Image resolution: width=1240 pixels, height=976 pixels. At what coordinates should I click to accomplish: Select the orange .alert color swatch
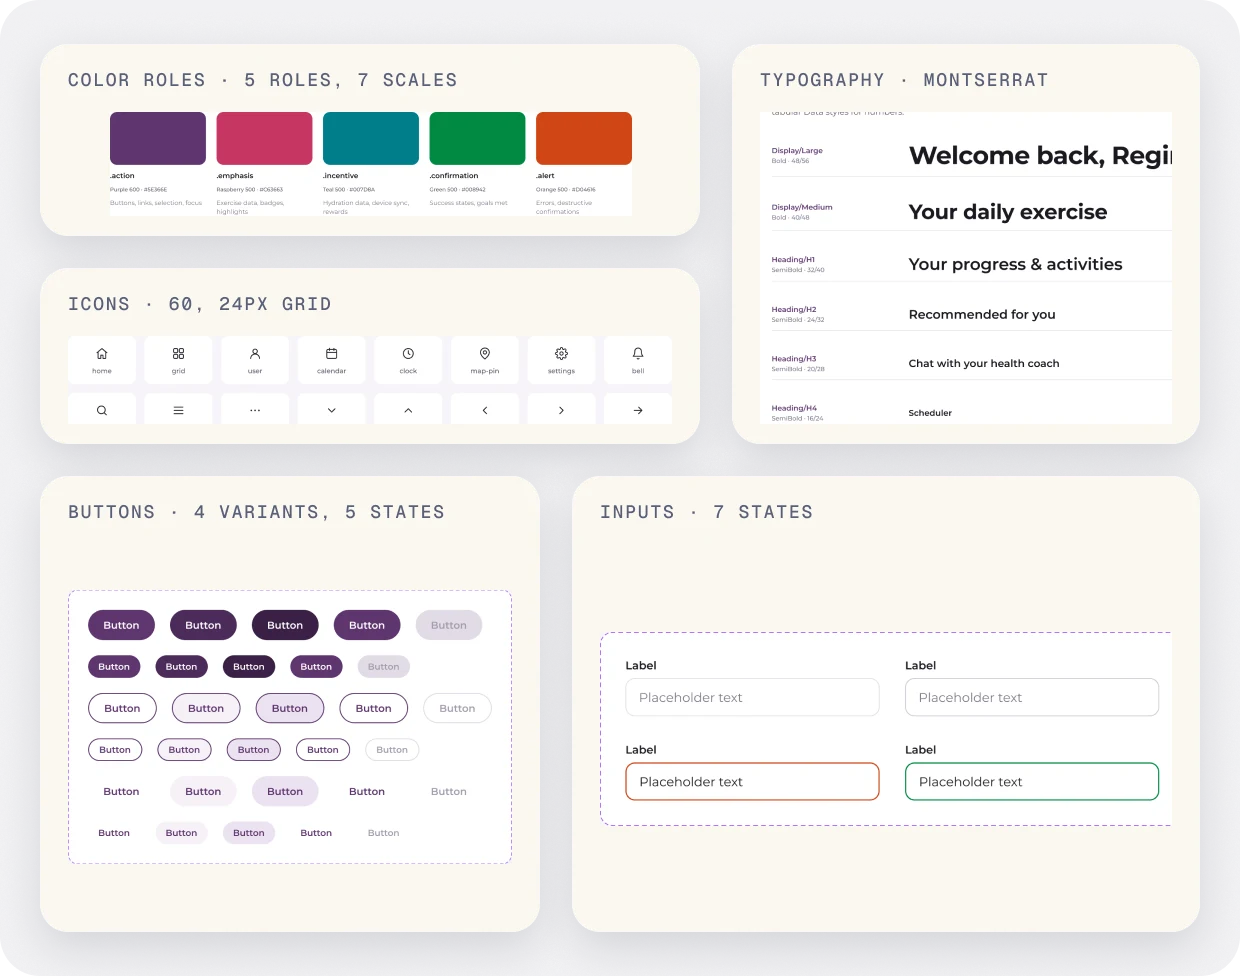tap(584, 138)
